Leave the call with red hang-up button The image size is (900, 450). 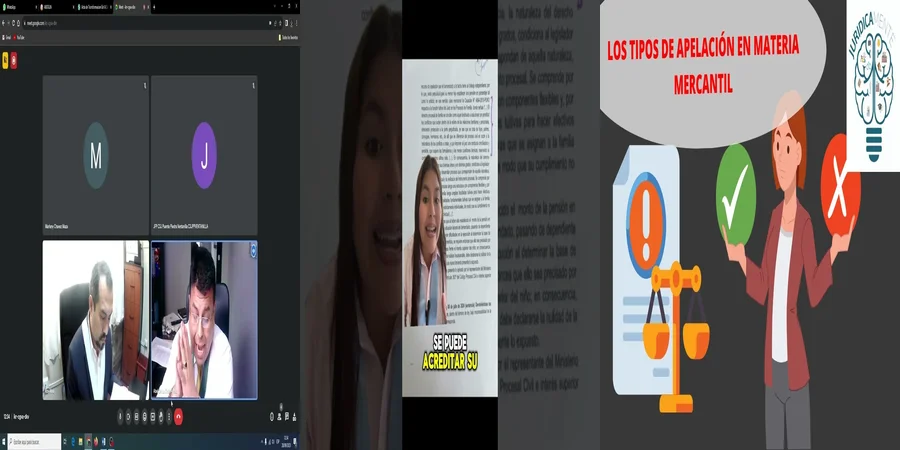pyautogui.click(x=179, y=417)
